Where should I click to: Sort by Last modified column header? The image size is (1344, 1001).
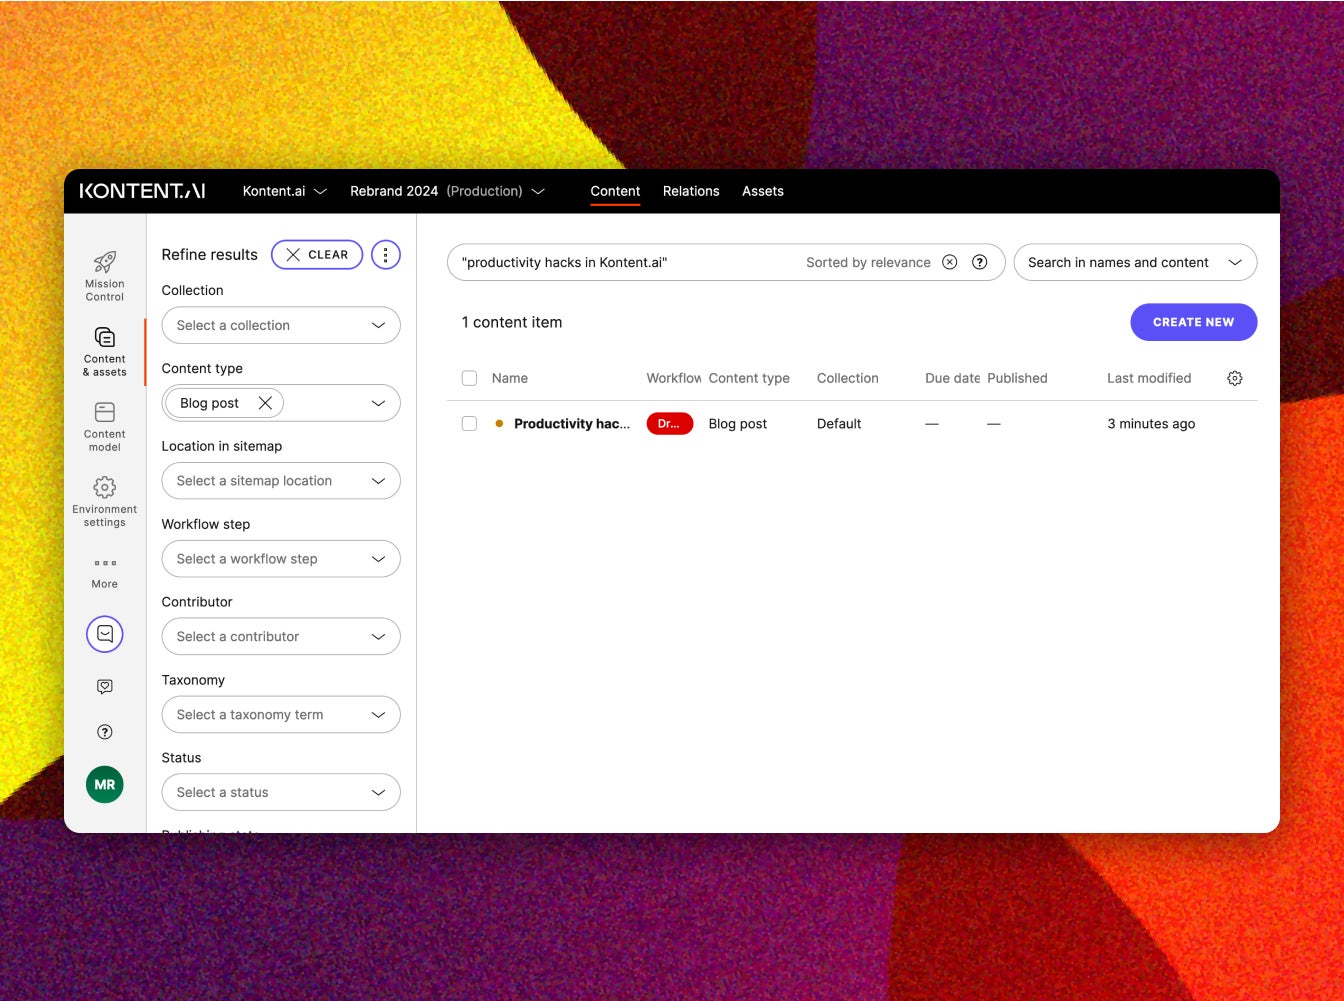[x=1149, y=378]
